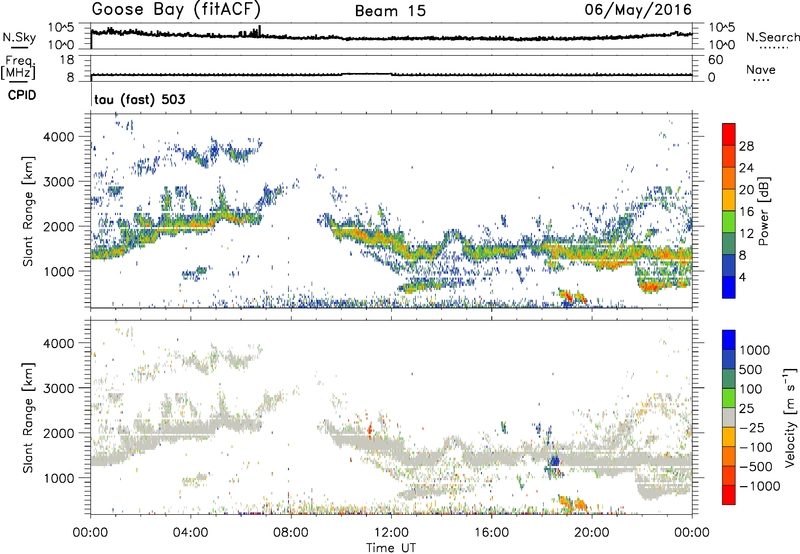This screenshot has width=800, height=554.
Task: Click the "28" label on Power color bar
Action: 746,146
